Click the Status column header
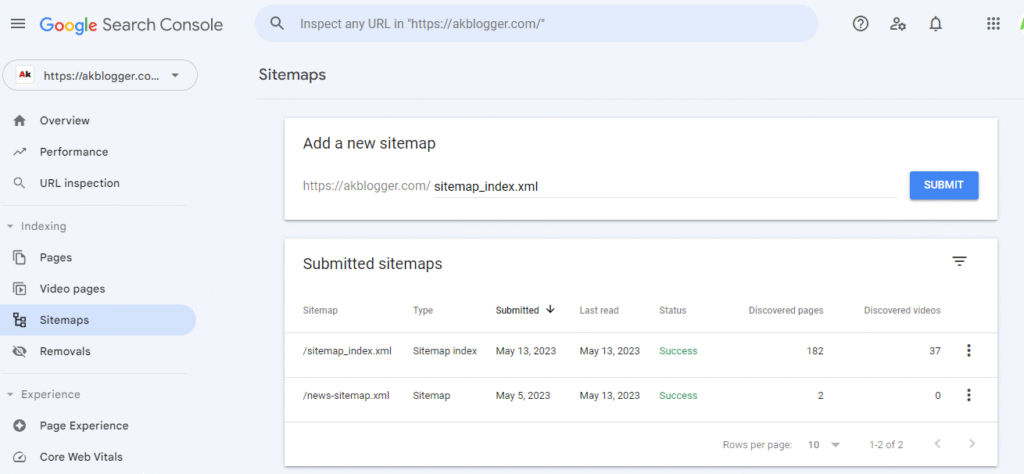 pyautogui.click(x=673, y=310)
